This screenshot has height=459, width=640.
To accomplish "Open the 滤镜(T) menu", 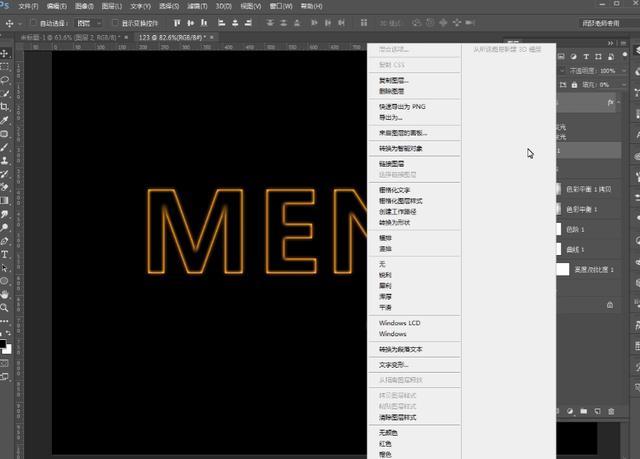I will (x=197, y=6).
